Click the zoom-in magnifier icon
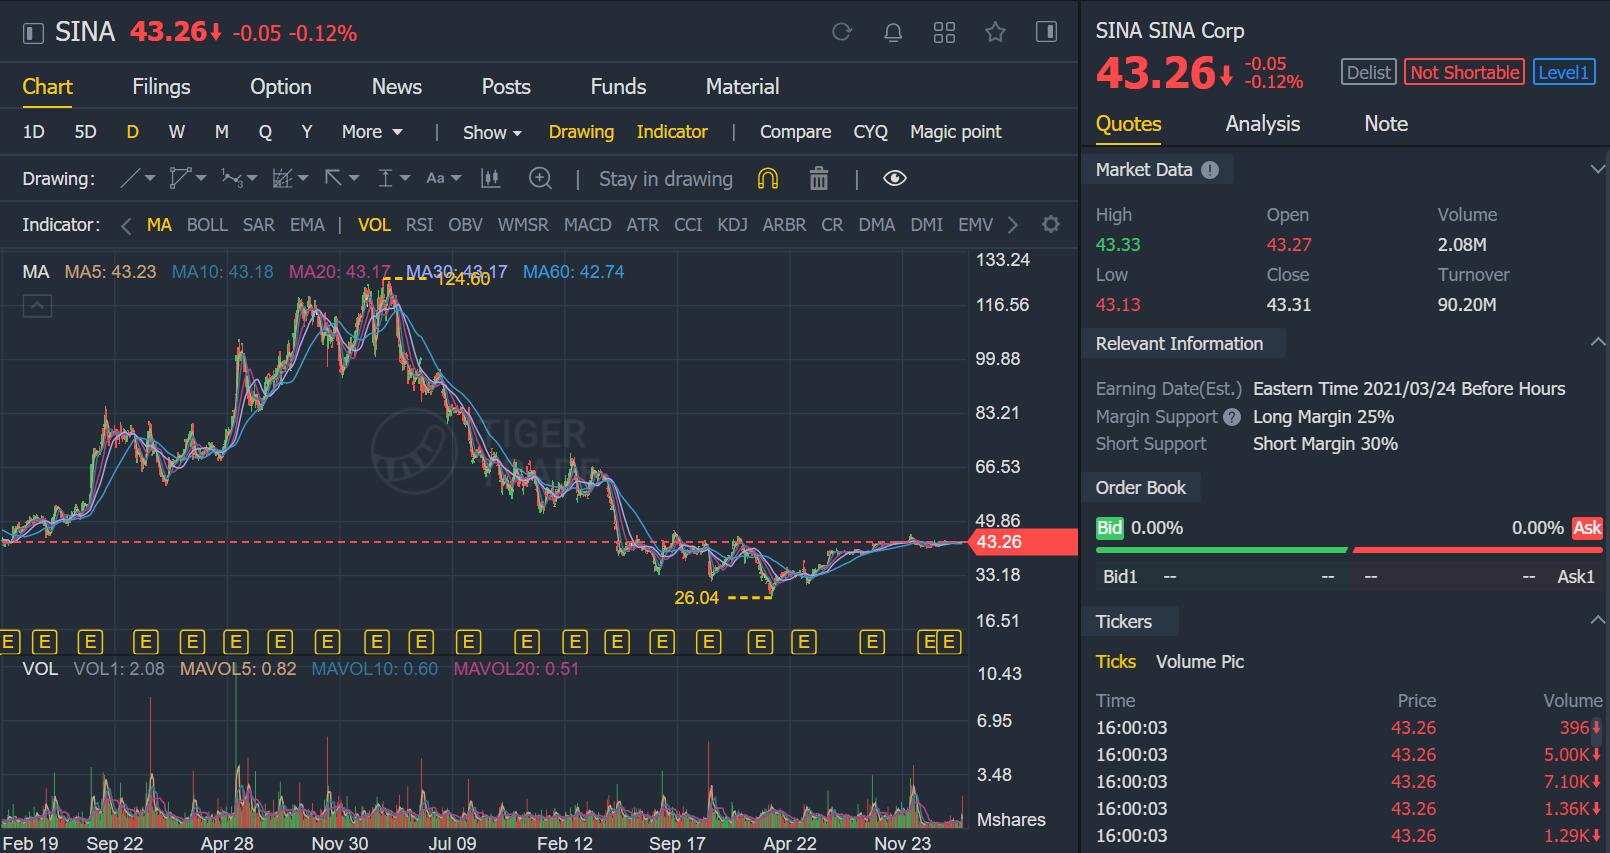Viewport: 1610px width, 853px height. [540, 178]
